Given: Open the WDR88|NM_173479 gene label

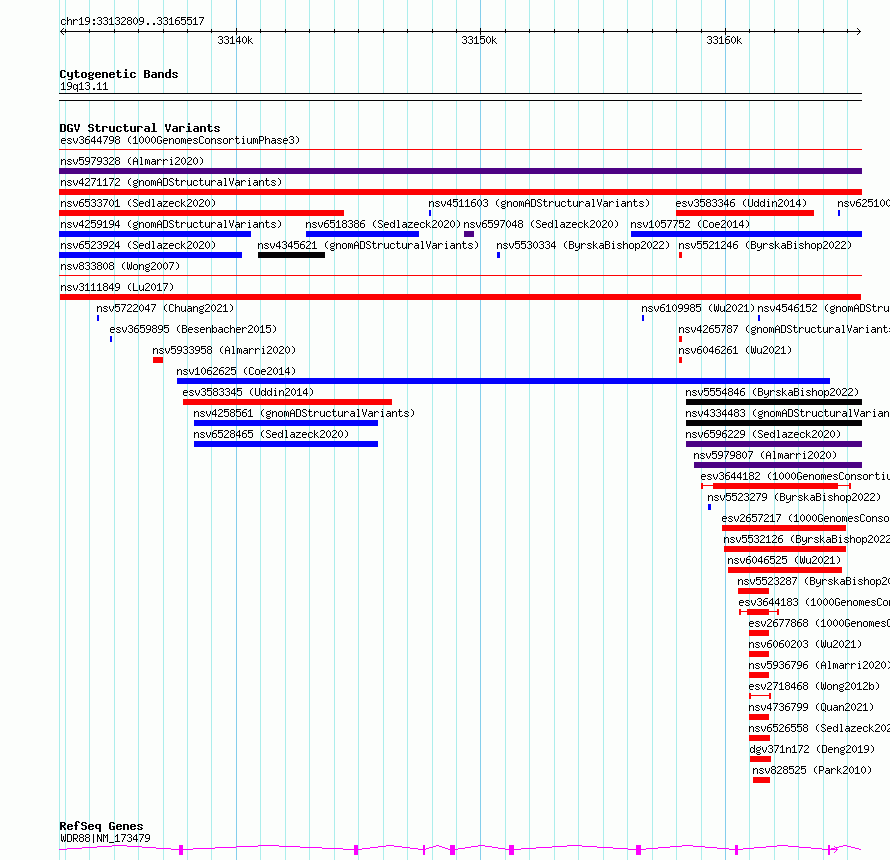Looking at the screenshot, I should [x=105, y=838].
